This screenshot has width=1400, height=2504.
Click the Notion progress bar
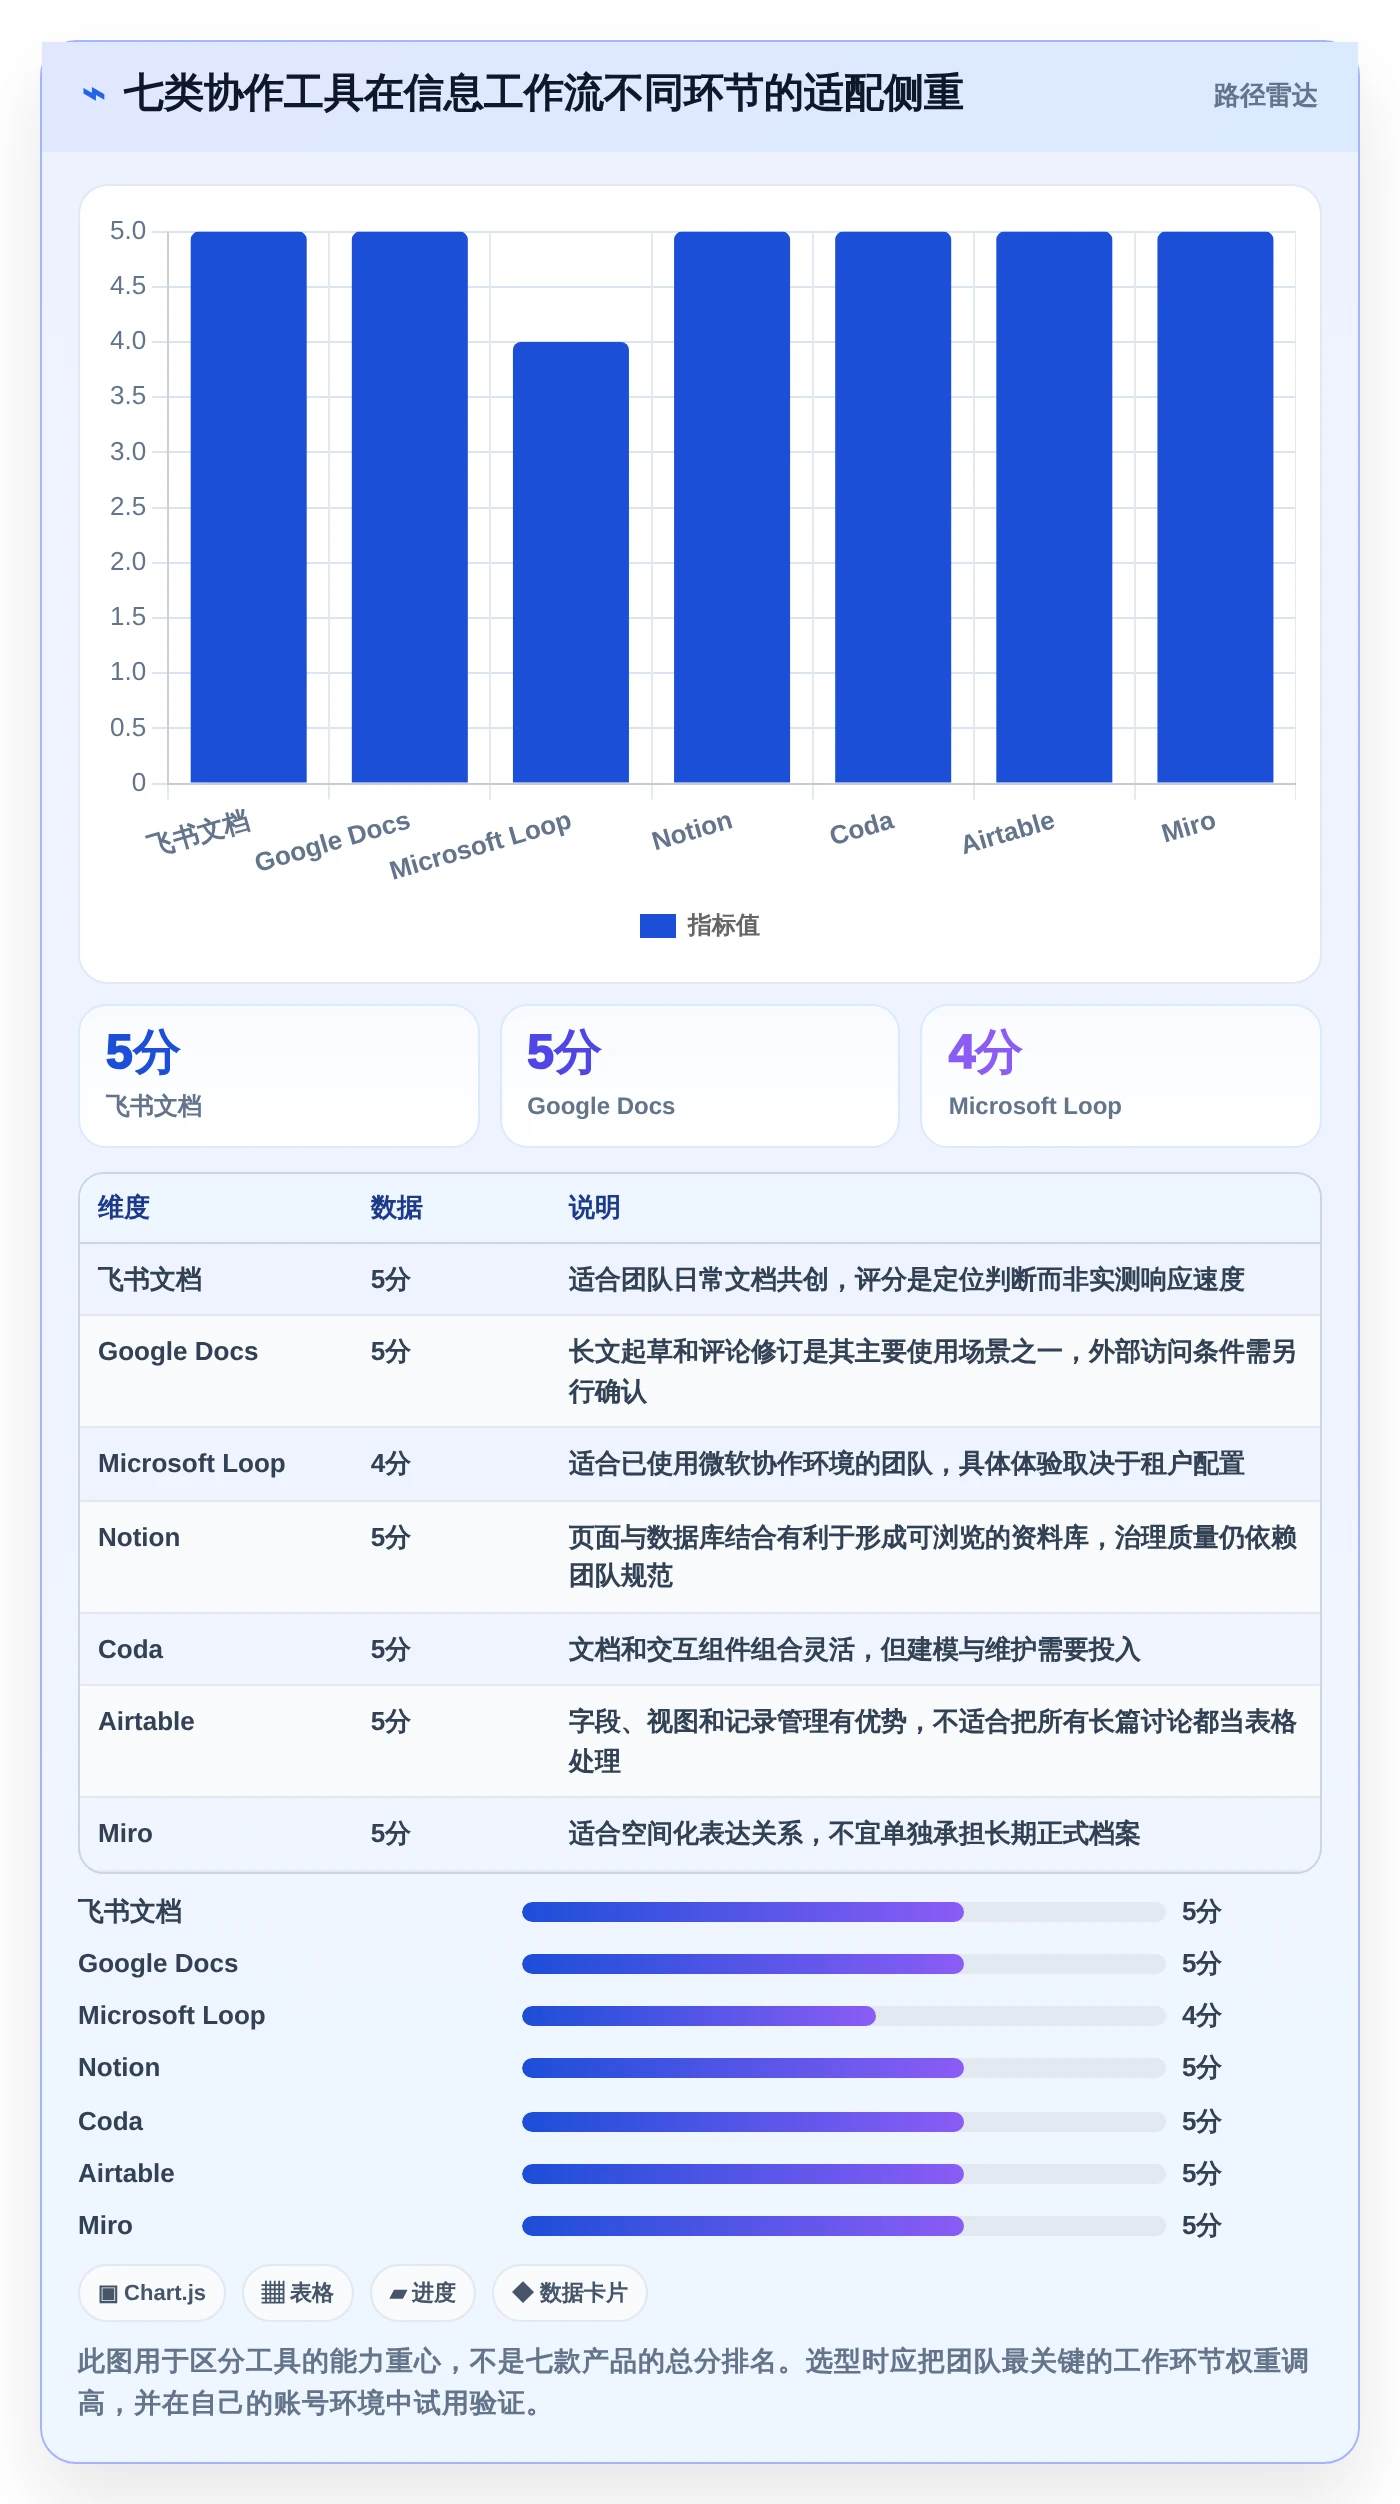pos(844,2068)
